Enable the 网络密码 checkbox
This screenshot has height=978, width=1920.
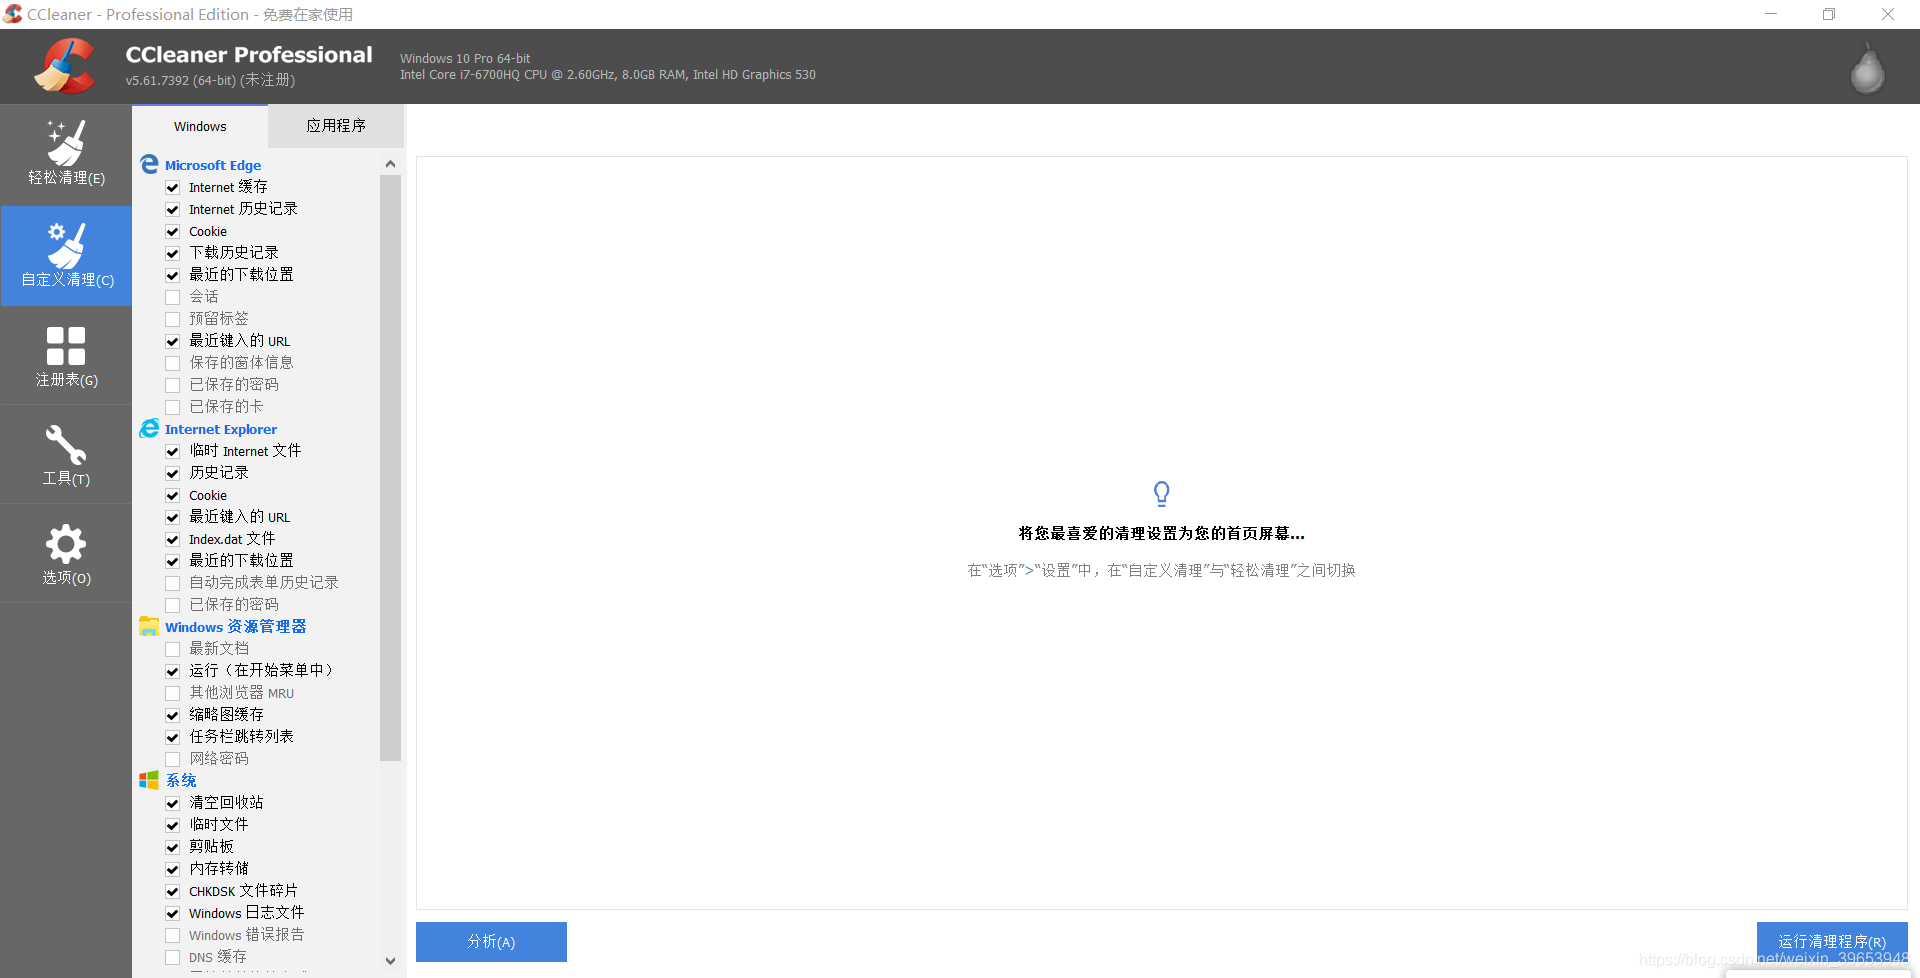172,759
